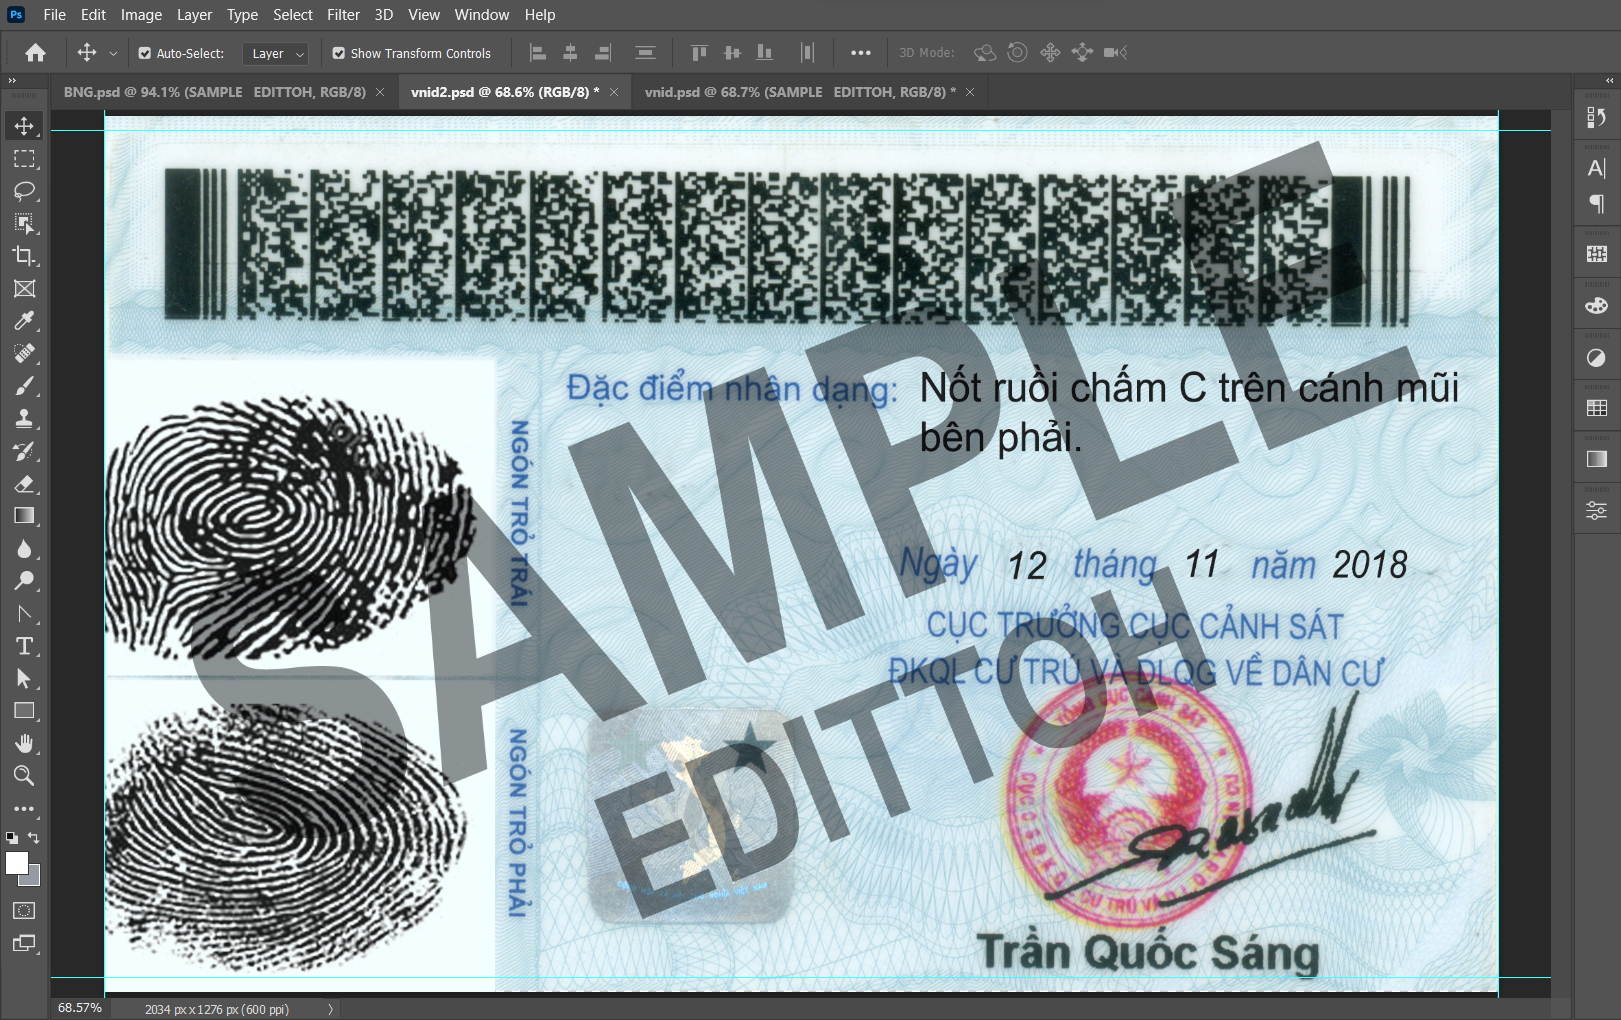Open the Properties panel sliders icon
This screenshot has width=1621, height=1020.
coord(1597,511)
